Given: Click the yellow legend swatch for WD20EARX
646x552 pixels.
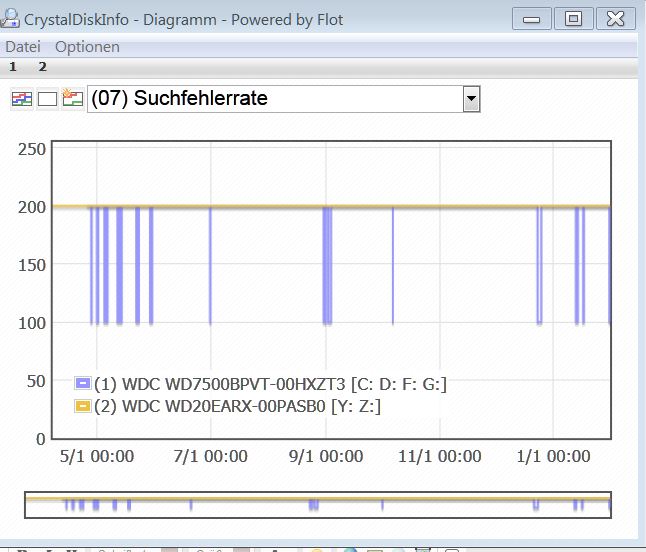Looking at the screenshot, I should point(82,406).
